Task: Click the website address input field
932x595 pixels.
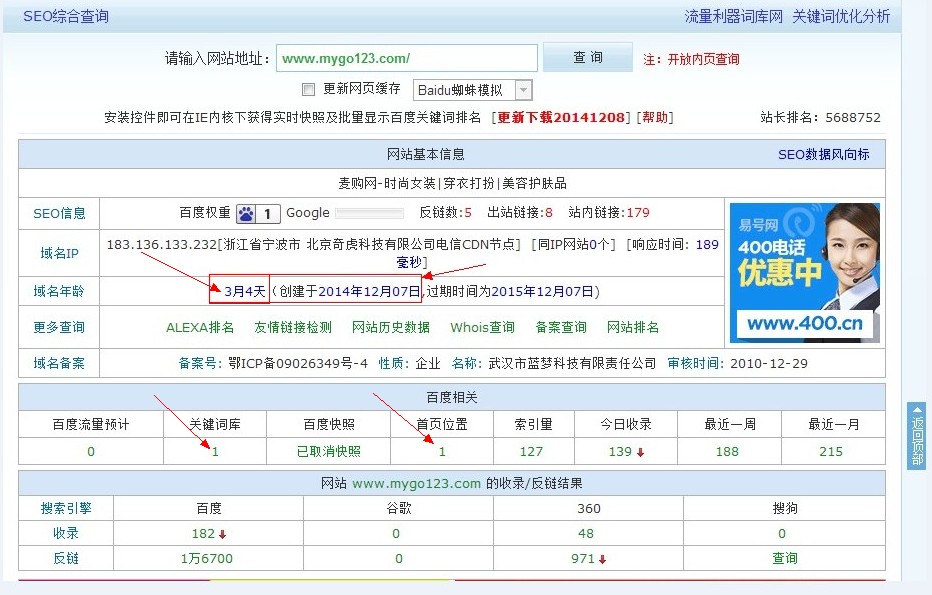Action: [407, 58]
